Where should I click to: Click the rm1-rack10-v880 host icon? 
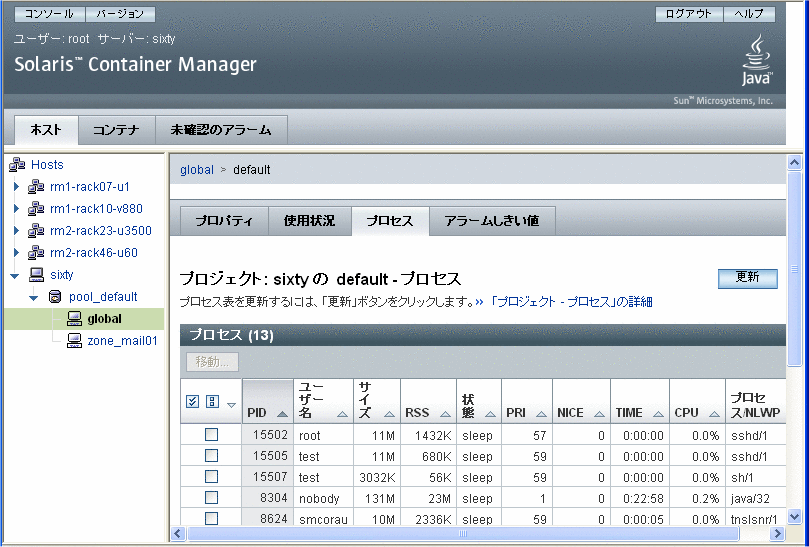tap(36, 208)
